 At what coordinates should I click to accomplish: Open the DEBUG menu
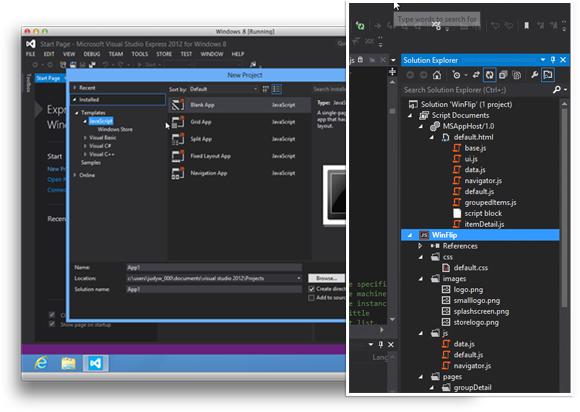[92, 54]
